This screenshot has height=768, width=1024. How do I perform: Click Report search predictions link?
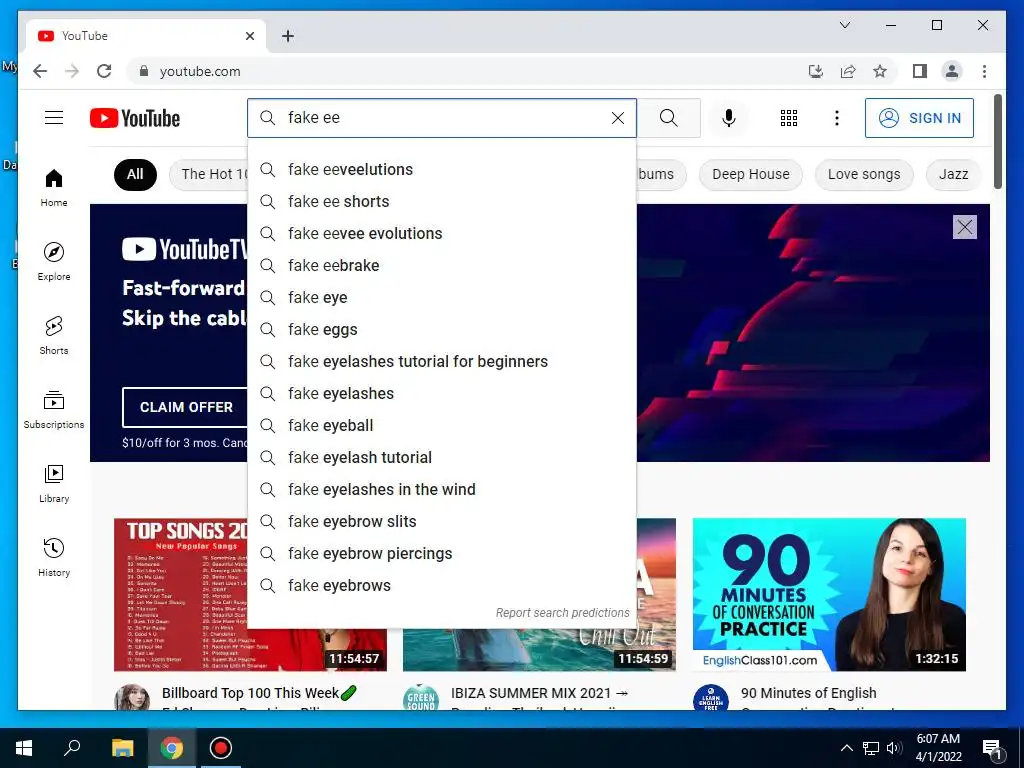click(562, 613)
